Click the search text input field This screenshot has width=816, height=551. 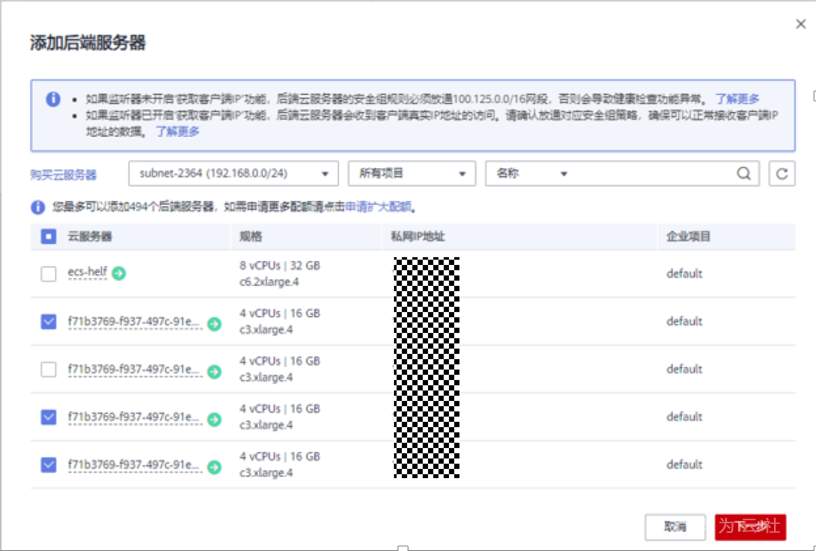[652, 174]
